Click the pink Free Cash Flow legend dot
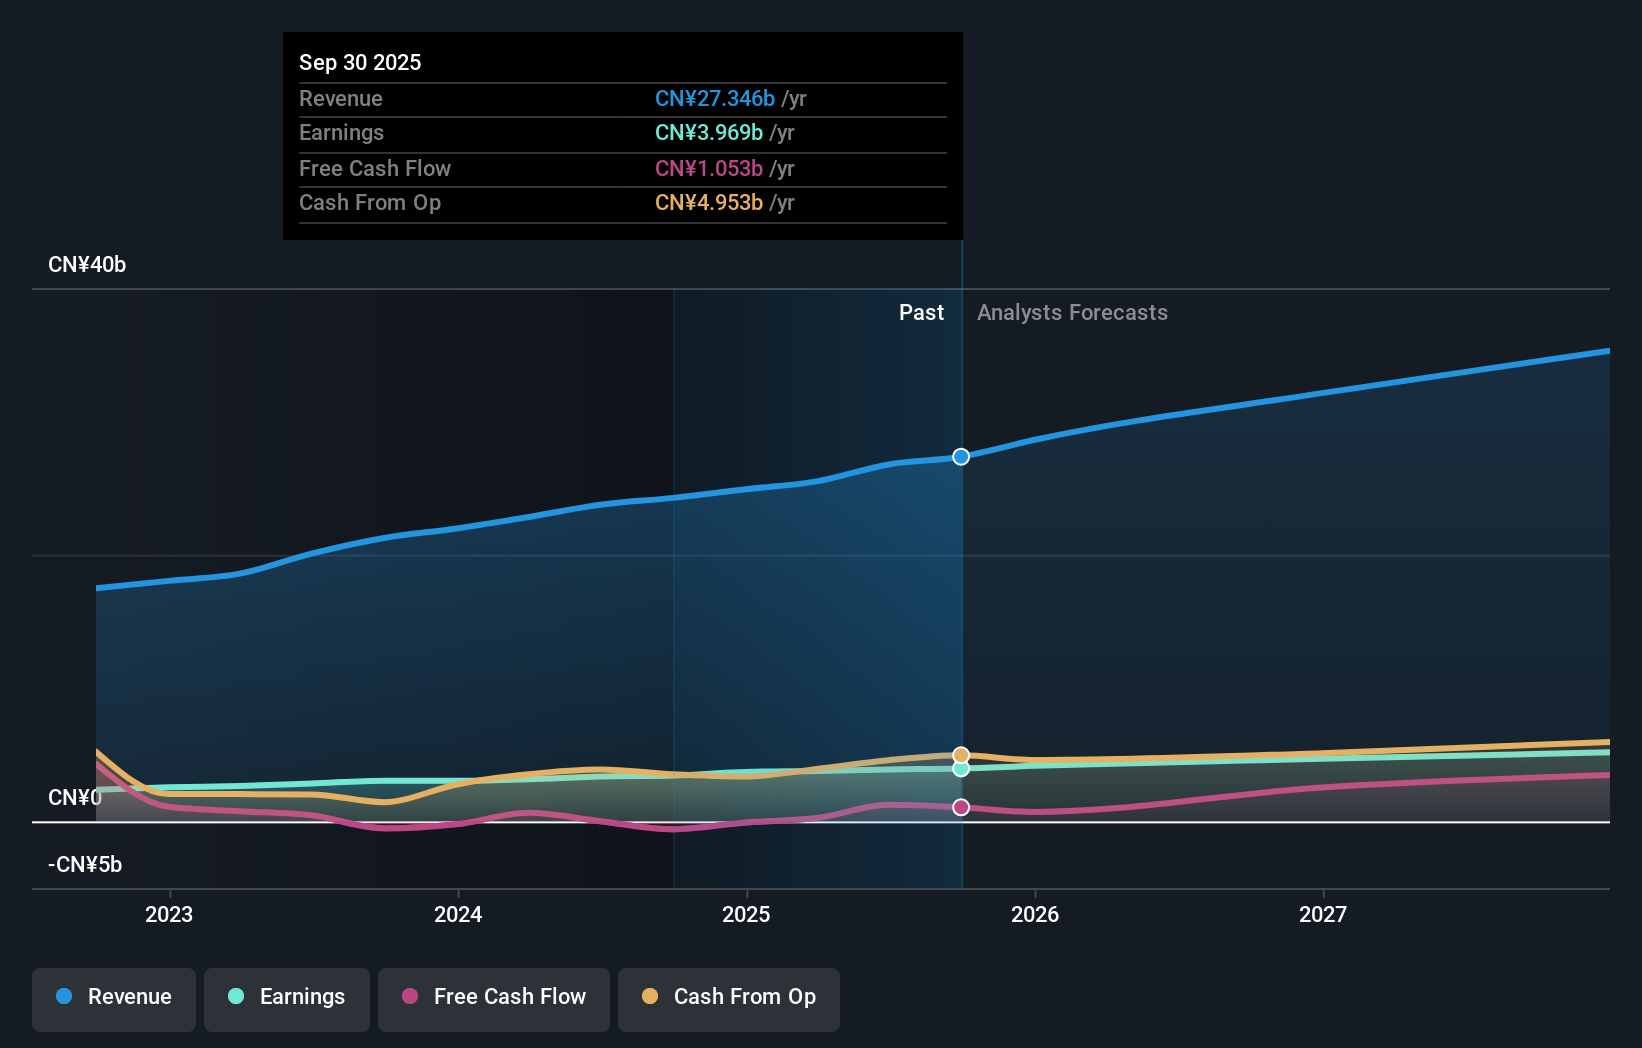The width and height of the screenshot is (1642, 1048). tap(410, 998)
